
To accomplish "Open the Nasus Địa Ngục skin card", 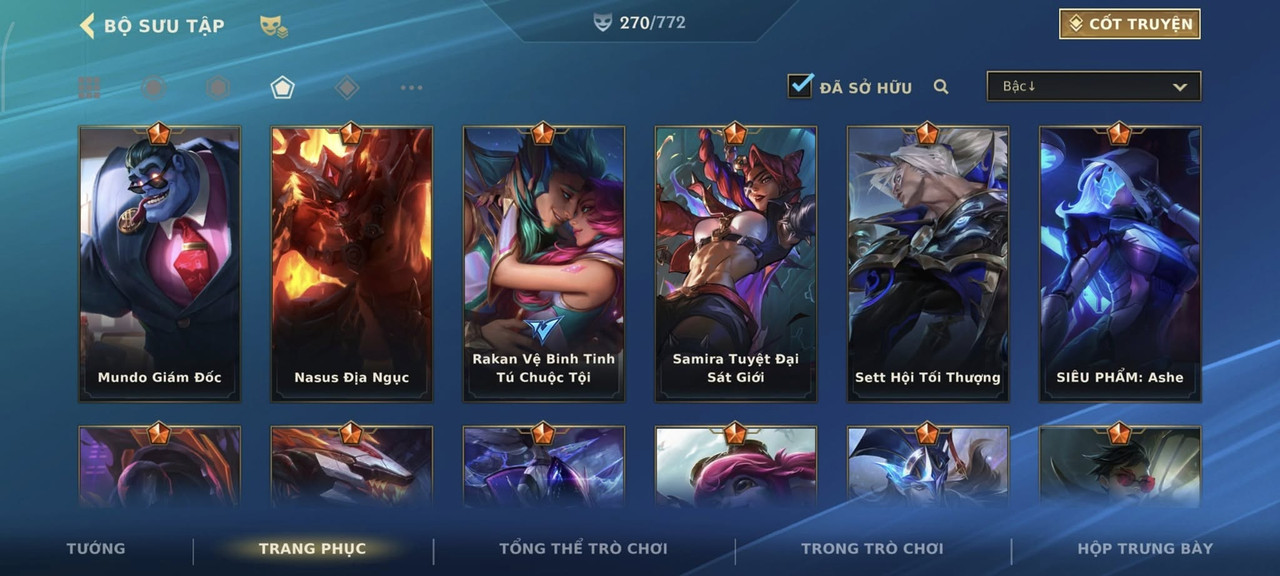I will pyautogui.click(x=352, y=264).
